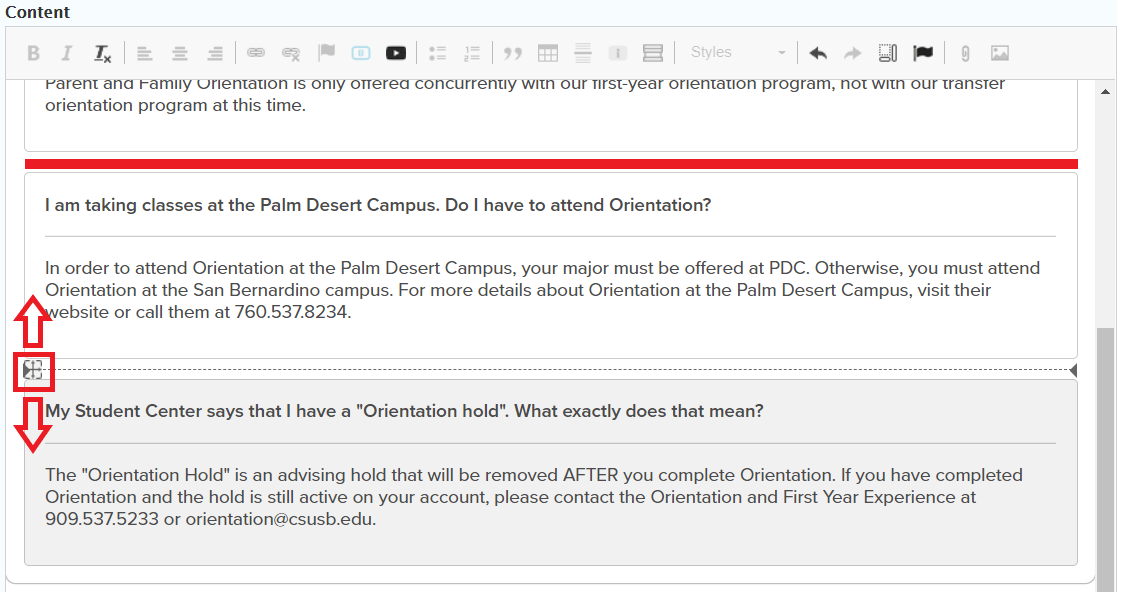Undo the last edit
The height and width of the screenshot is (592, 1123).
point(818,53)
